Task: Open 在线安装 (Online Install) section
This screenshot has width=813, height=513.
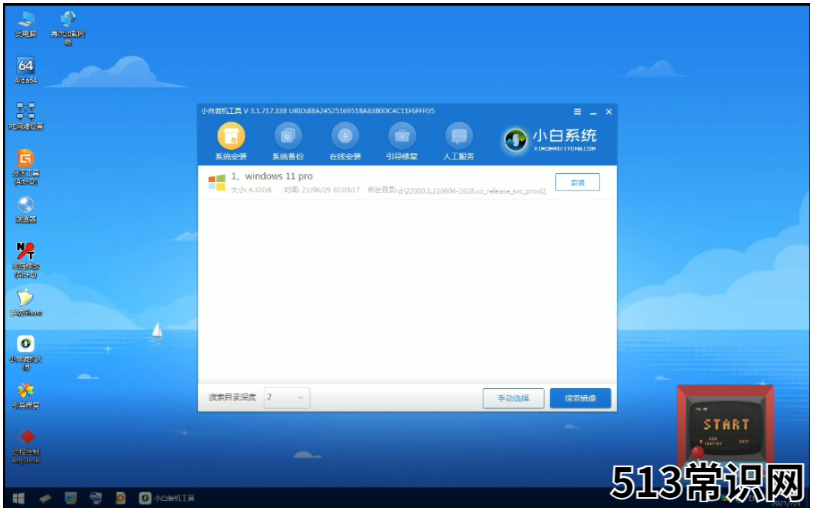Action: (344, 141)
